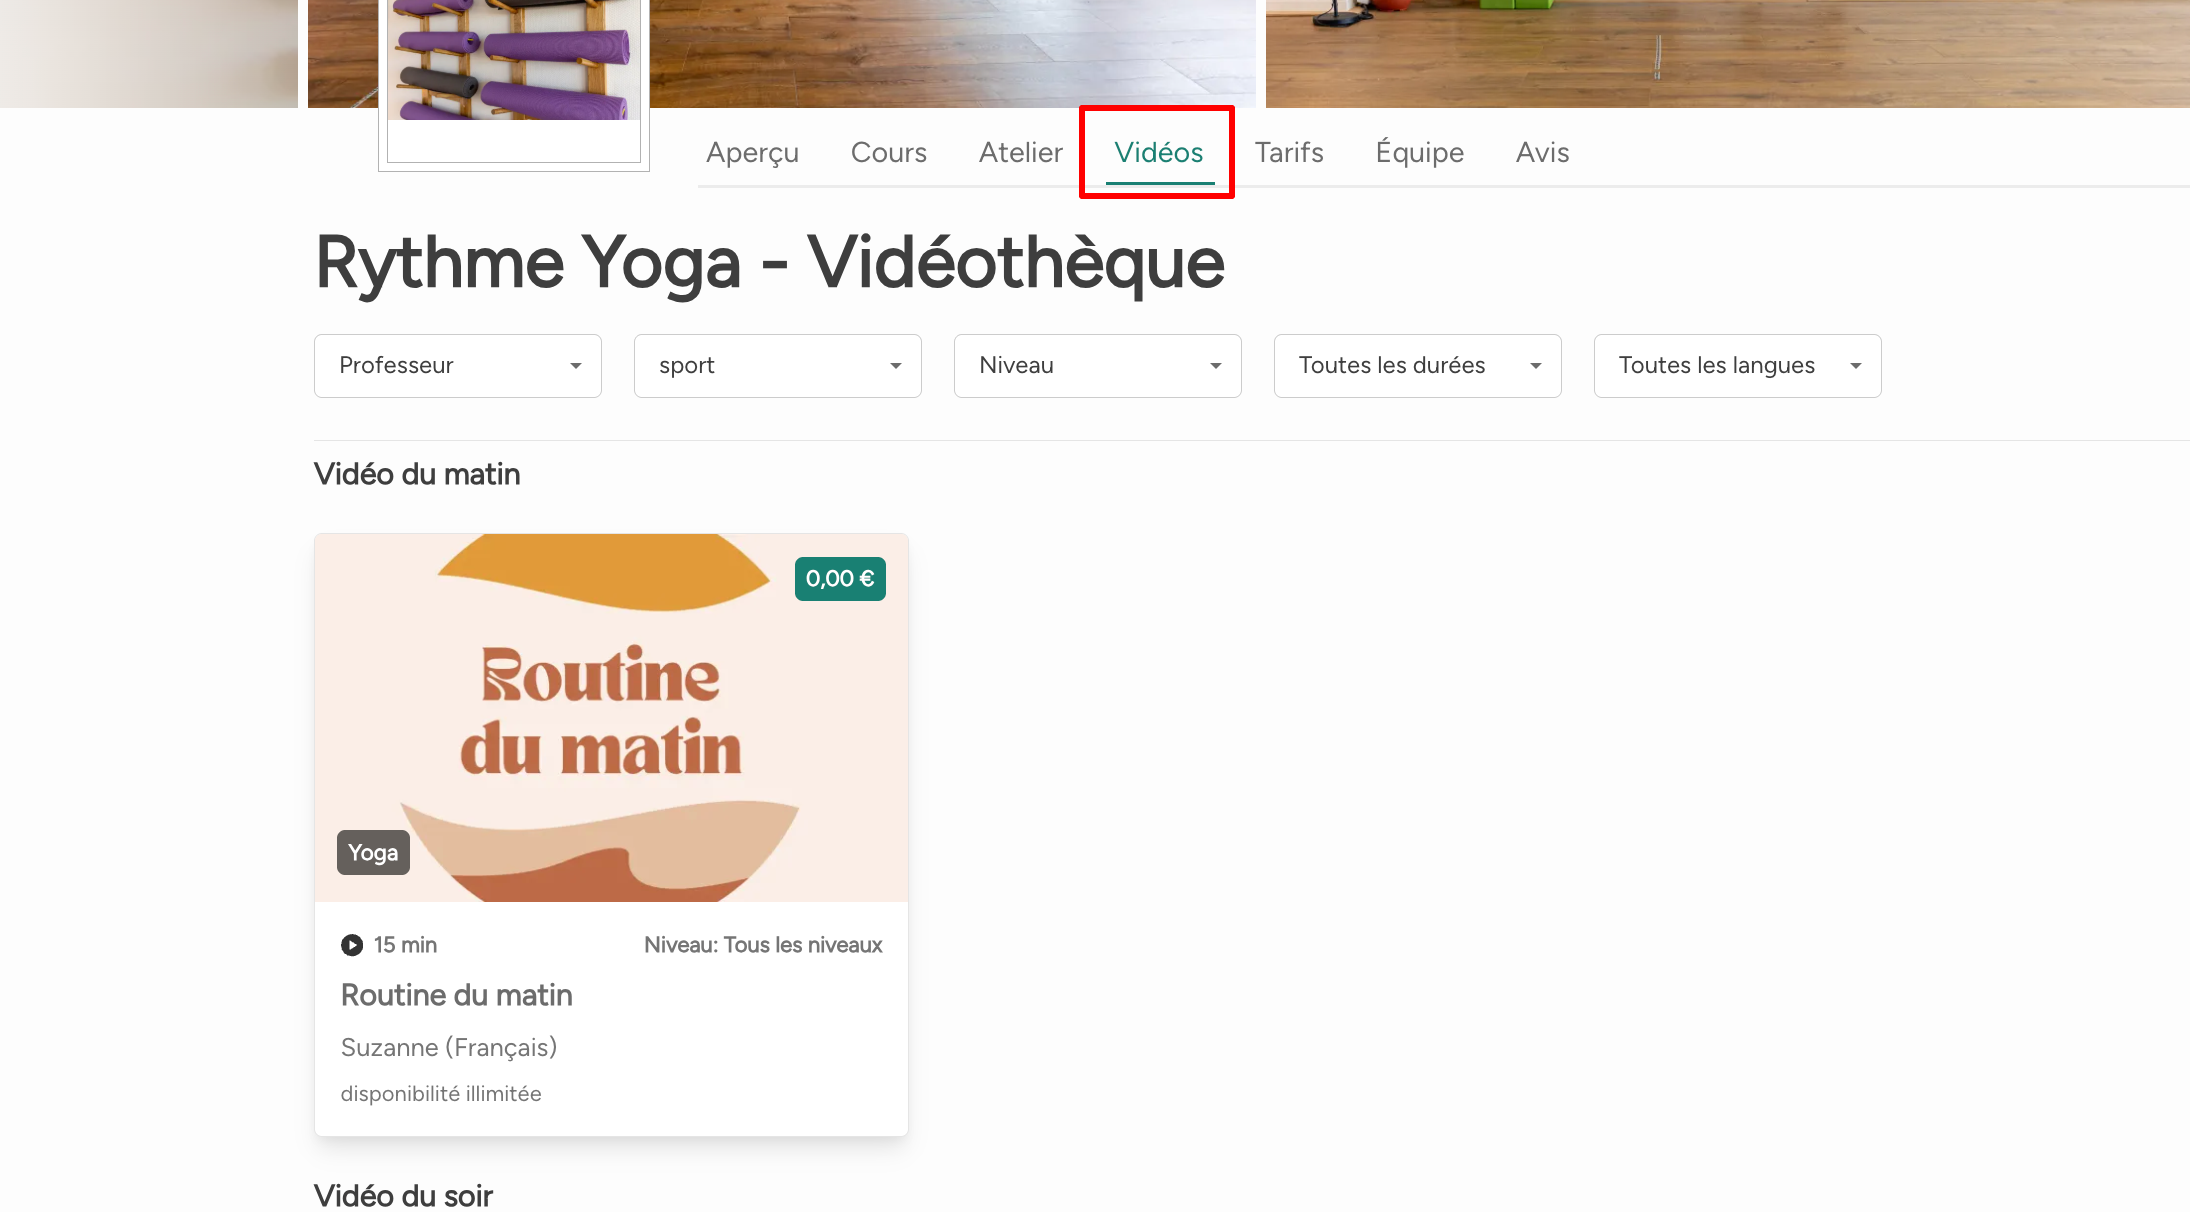The width and height of the screenshot is (2190, 1212).
Task: Open the Équipe tab
Action: (x=1419, y=153)
